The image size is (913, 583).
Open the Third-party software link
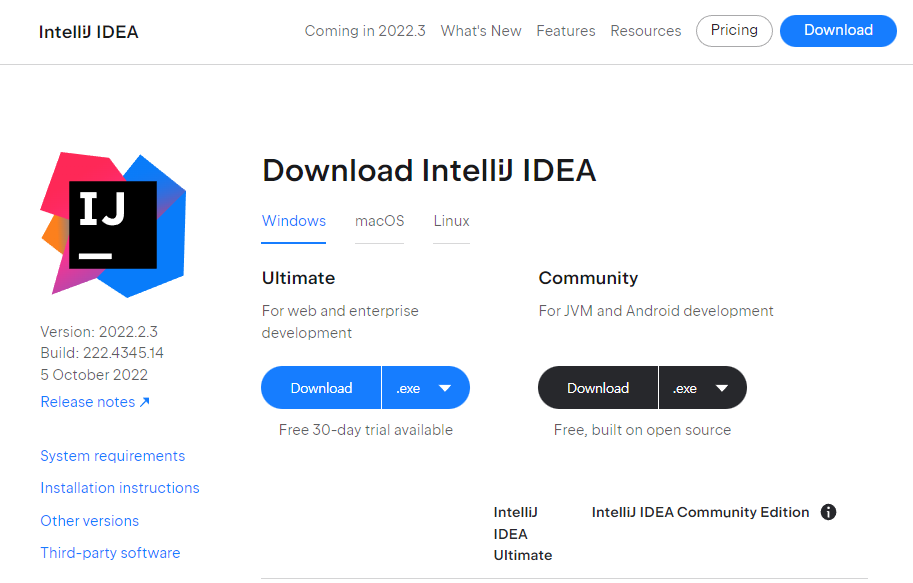coord(110,553)
